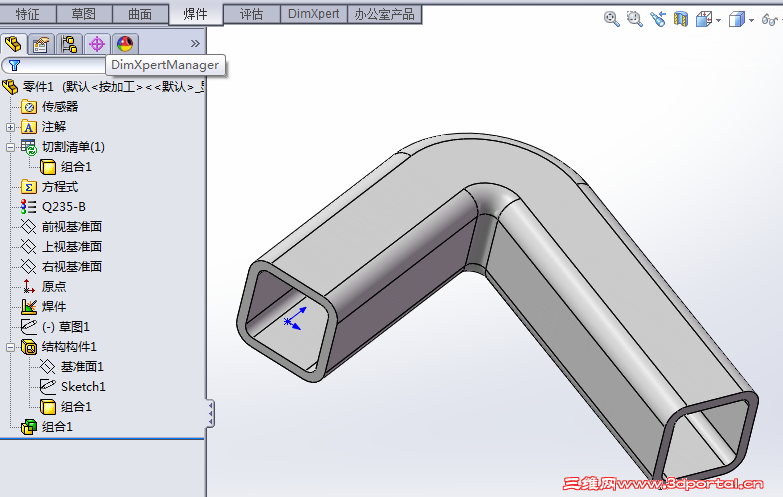Open the FeatureManager design tree tab

click(x=13, y=44)
